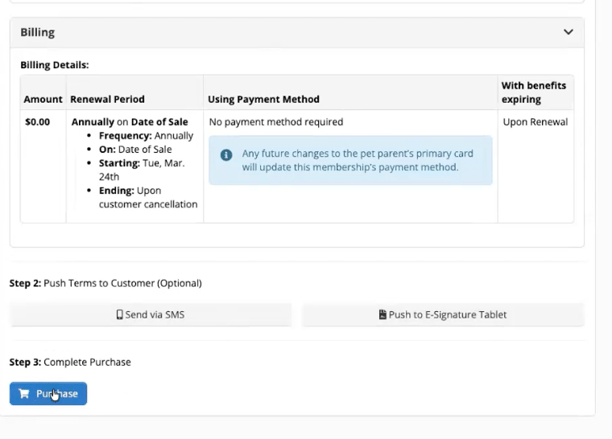The image size is (612, 439).
Task: Click the Starting: Tue, Mar. 24th bullet
Action: (142, 170)
